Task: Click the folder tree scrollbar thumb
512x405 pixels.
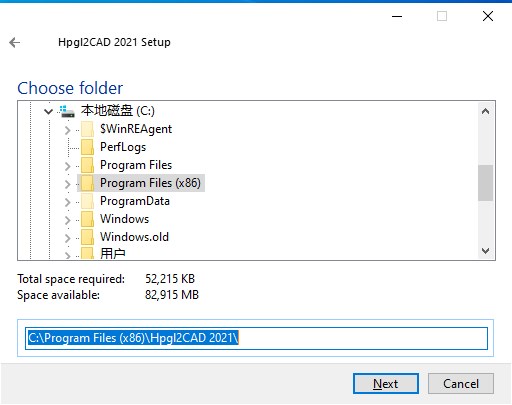Action: point(486,183)
